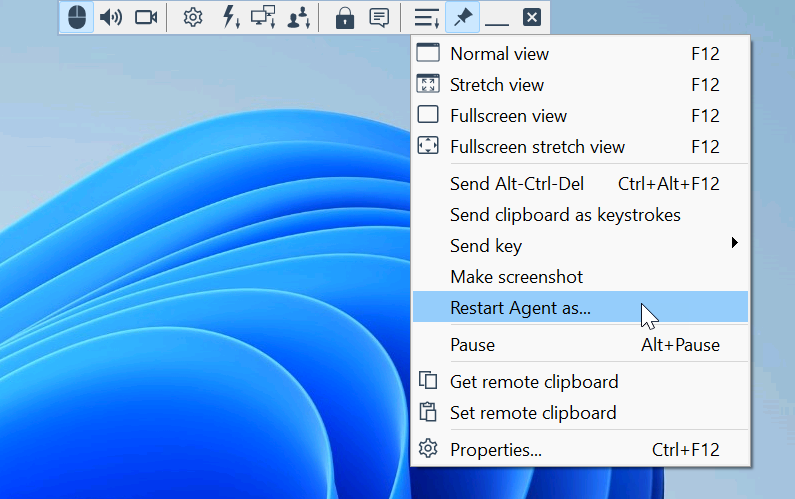
Task: Switch to Fullscreen view
Action: 508,116
